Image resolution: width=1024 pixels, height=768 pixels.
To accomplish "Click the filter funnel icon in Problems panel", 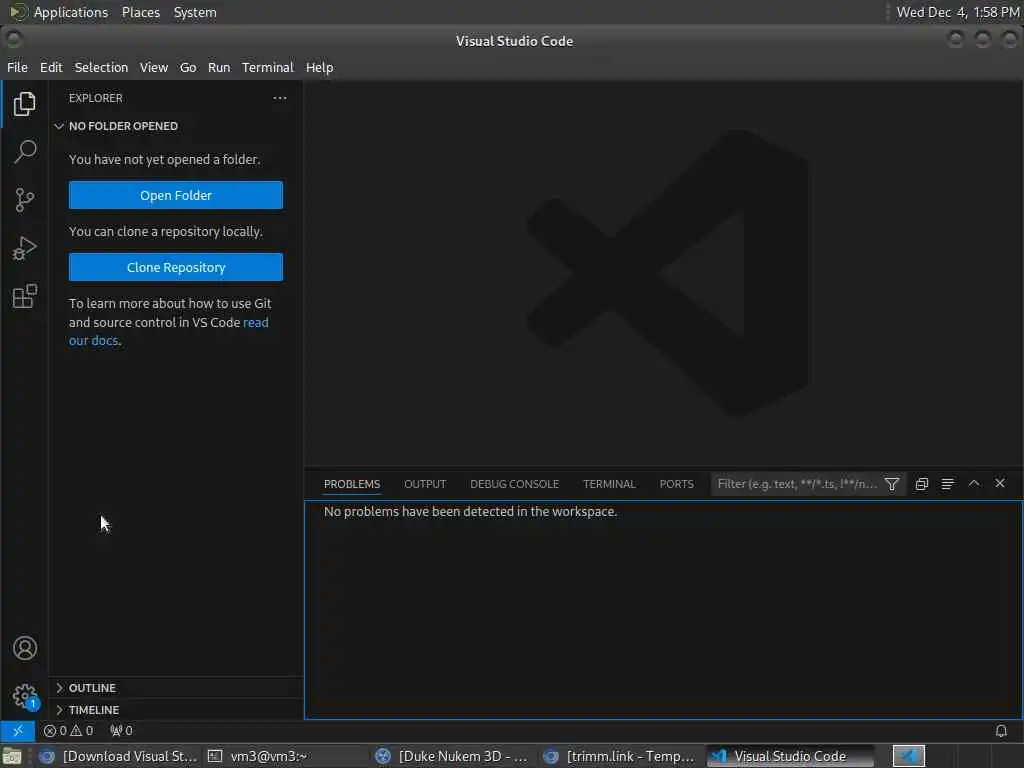I will pos(892,484).
